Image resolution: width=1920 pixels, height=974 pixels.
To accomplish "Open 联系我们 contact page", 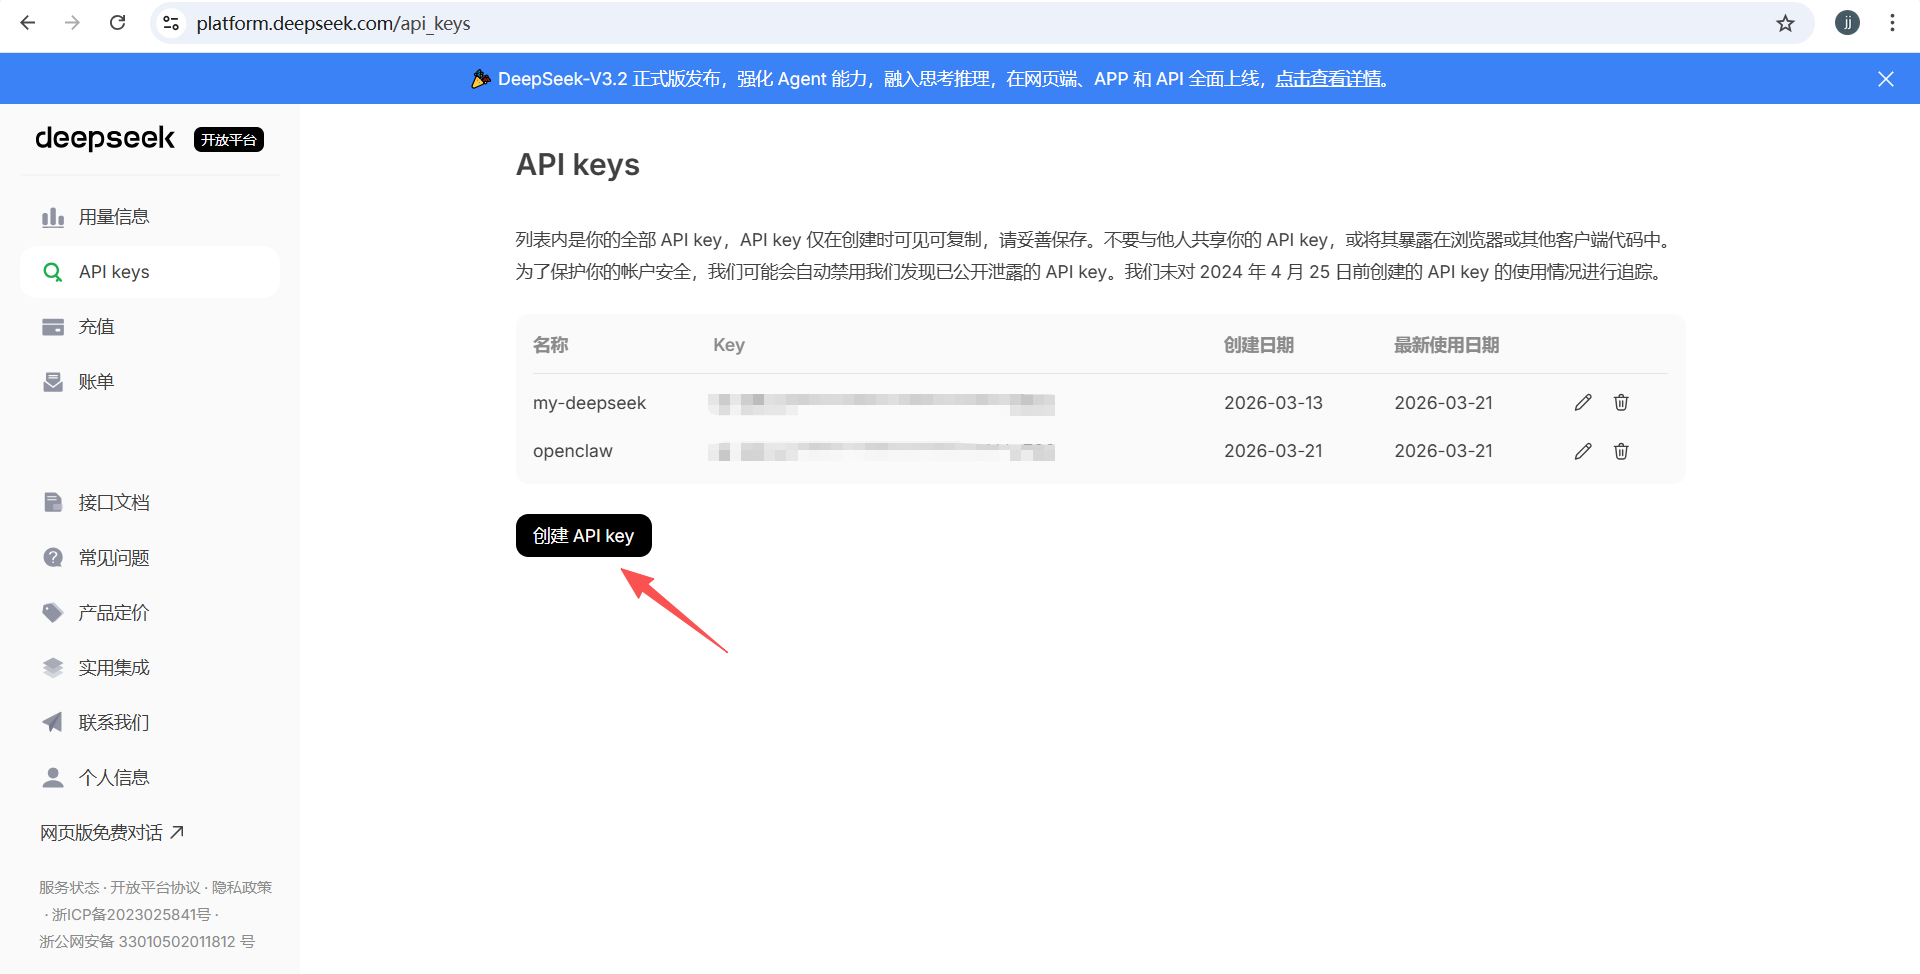I will [150, 722].
